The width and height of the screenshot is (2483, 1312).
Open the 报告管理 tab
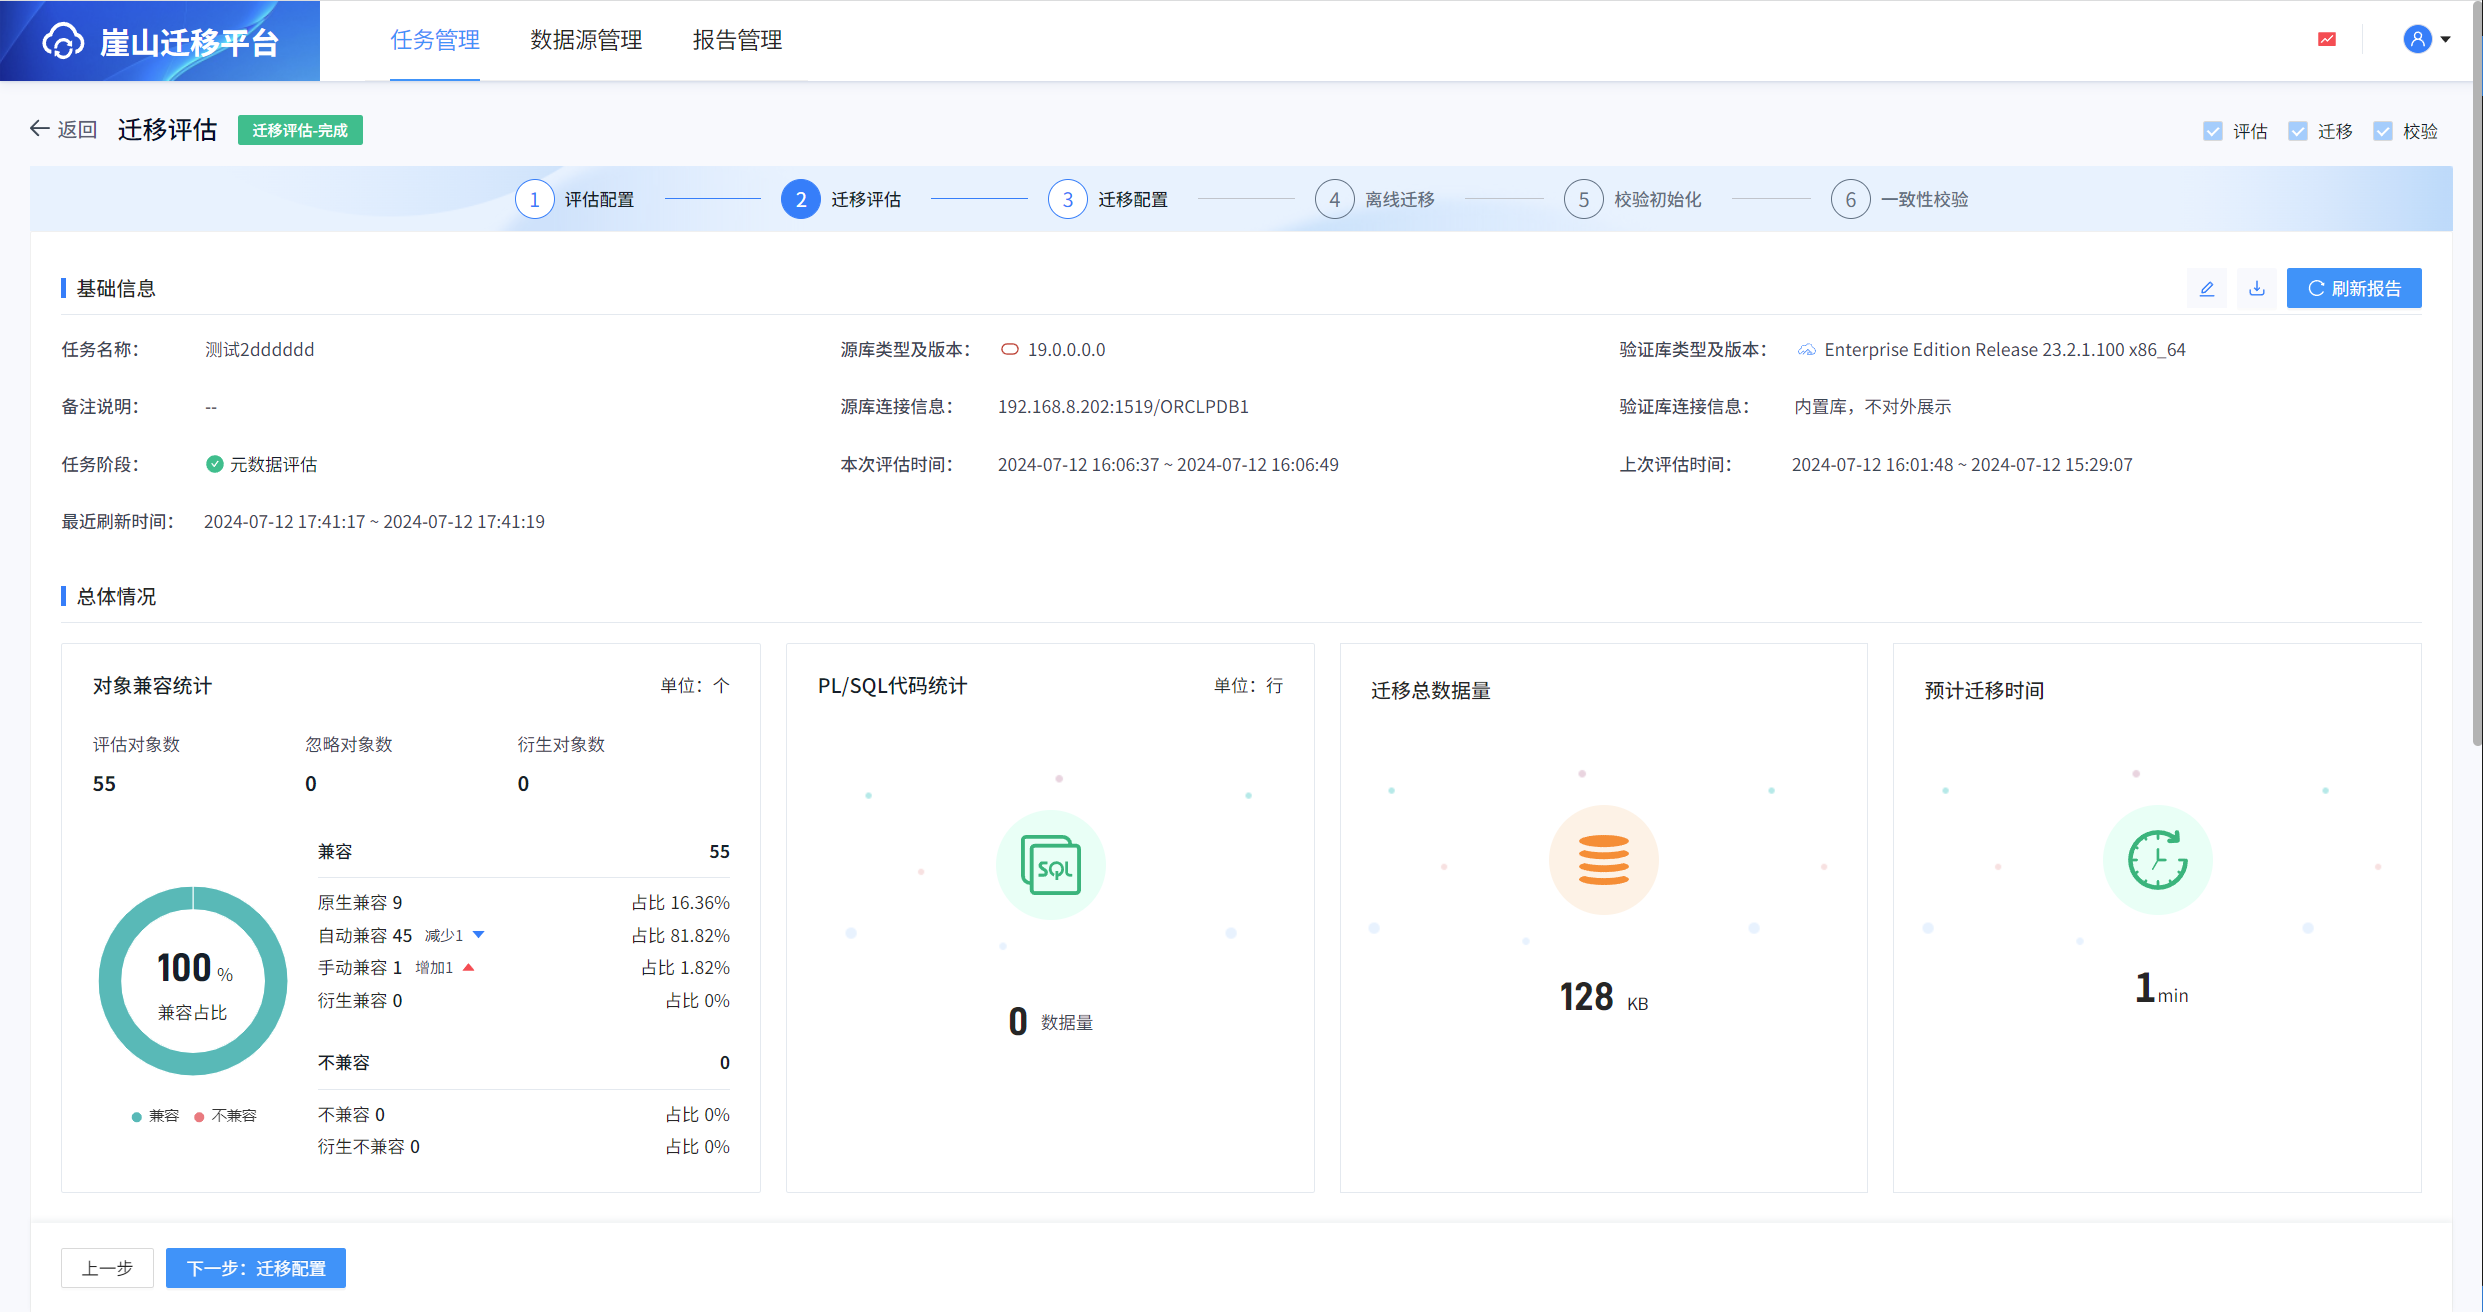pos(737,40)
